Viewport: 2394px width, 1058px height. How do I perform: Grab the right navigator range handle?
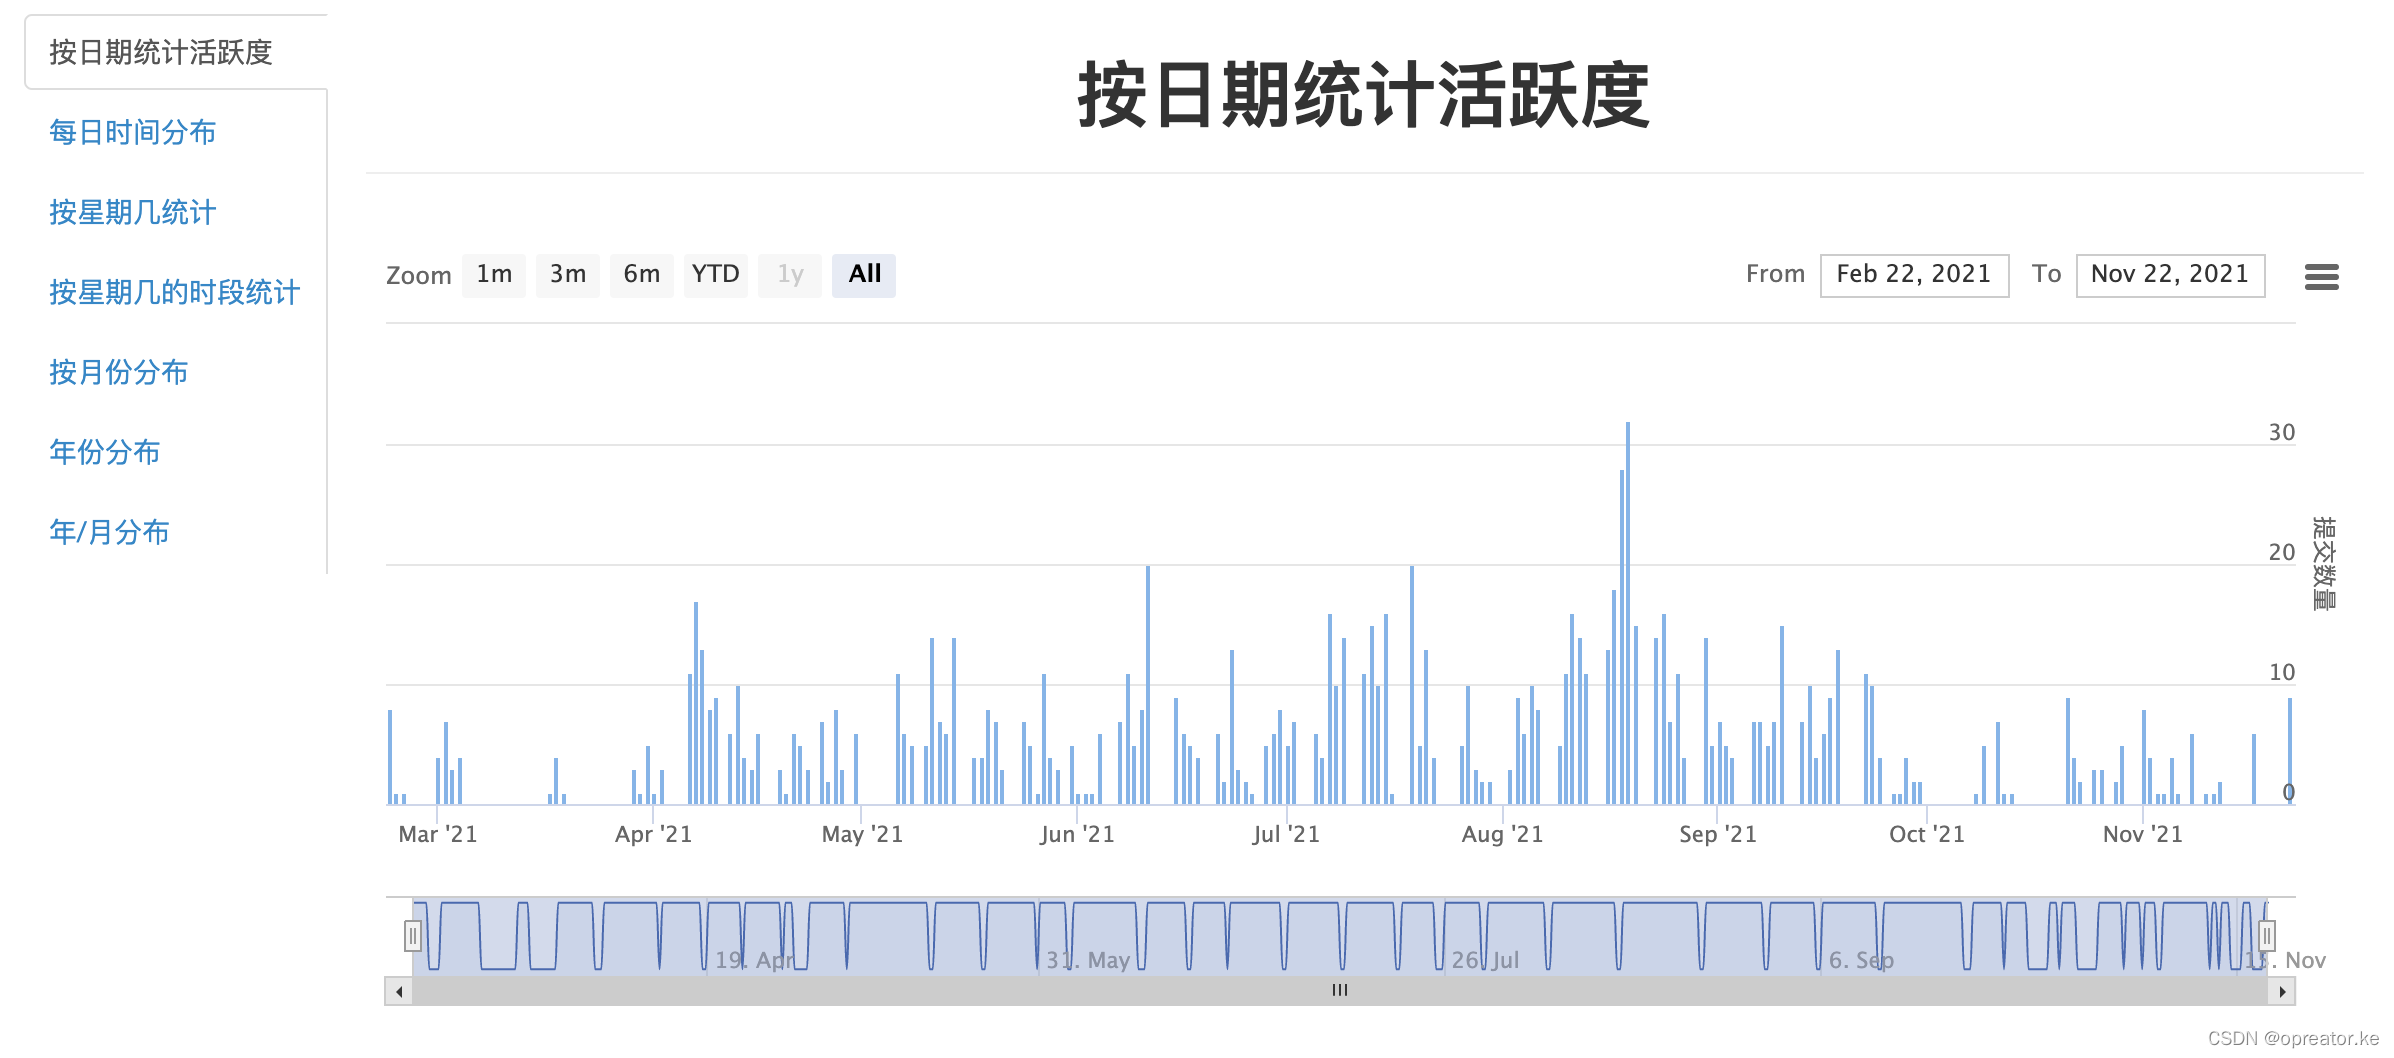(2267, 936)
